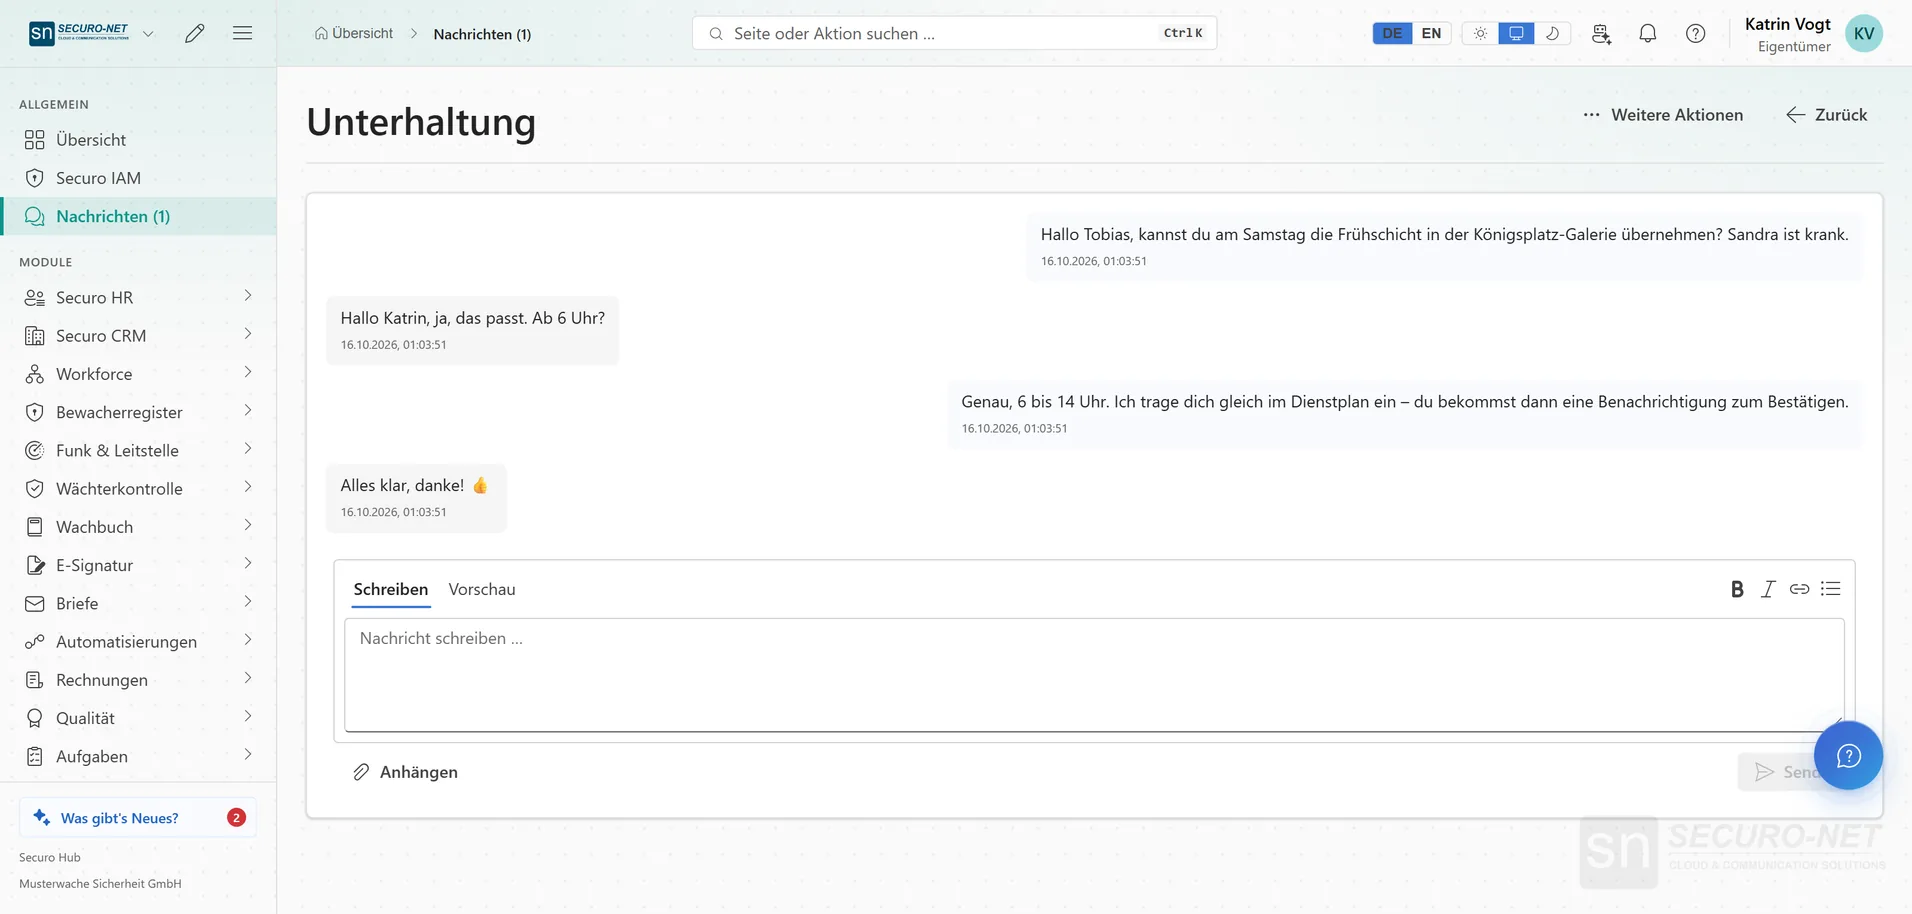
Task: Open Weitere Aktionen menu
Action: tap(1663, 115)
